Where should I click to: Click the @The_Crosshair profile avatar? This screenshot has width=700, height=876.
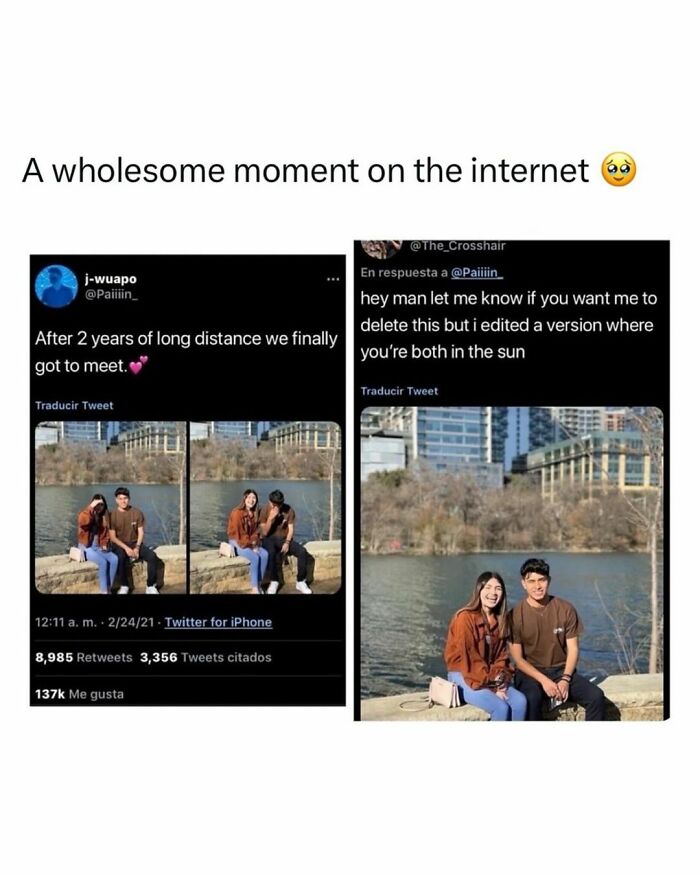[x=382, y=249]
